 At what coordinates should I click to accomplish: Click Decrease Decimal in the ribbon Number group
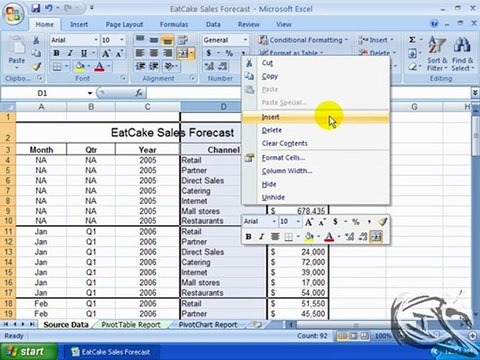[x=223, y=67]
